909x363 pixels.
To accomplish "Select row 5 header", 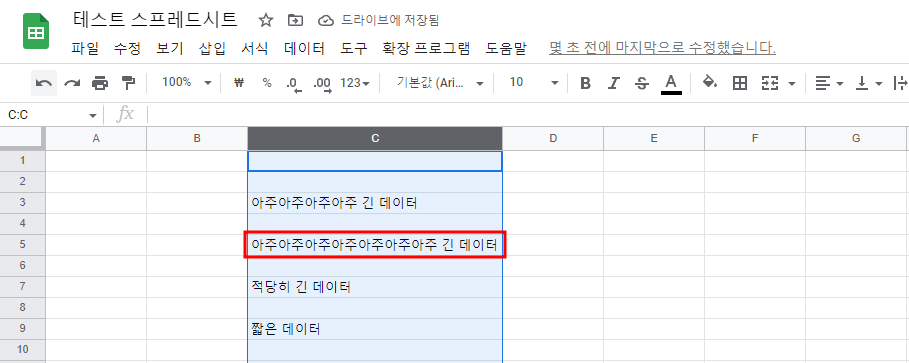I will pos(23,245).
